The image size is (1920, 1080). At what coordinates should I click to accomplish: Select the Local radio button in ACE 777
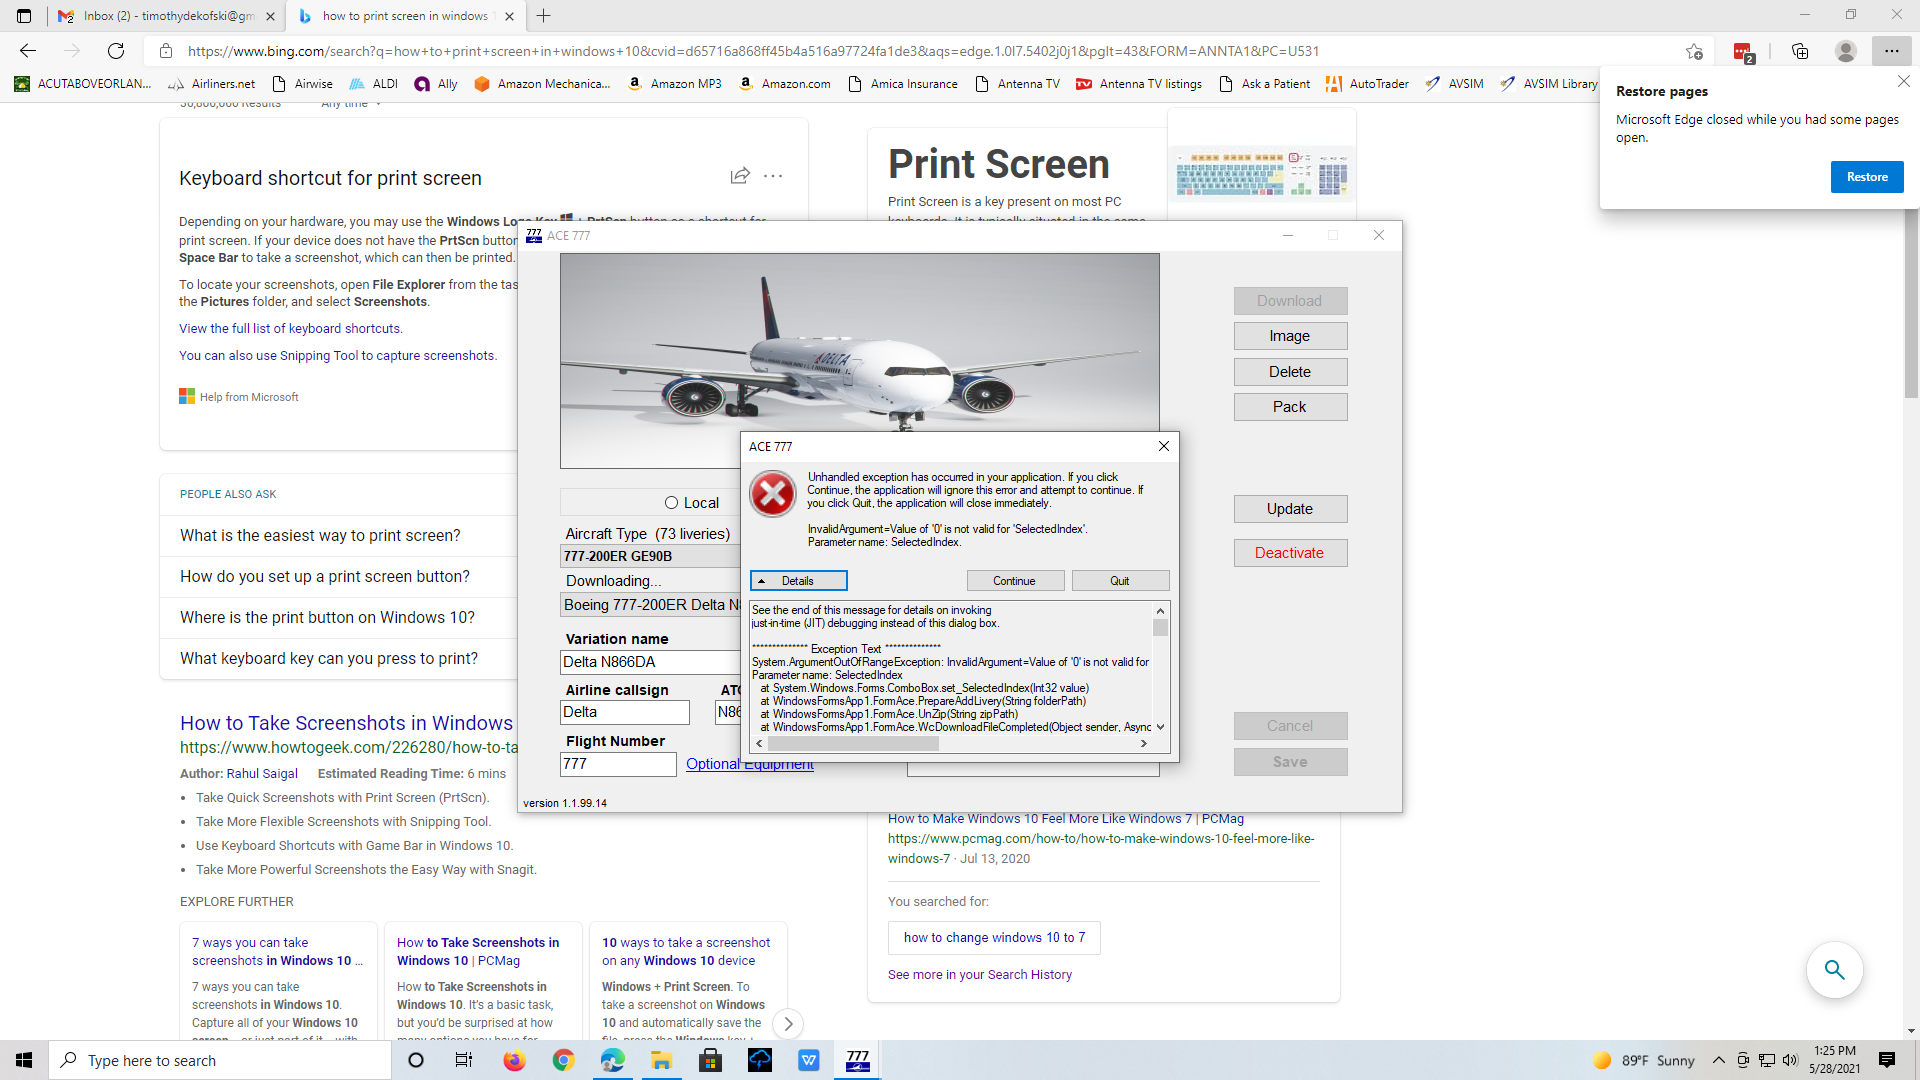click(671, 502)
